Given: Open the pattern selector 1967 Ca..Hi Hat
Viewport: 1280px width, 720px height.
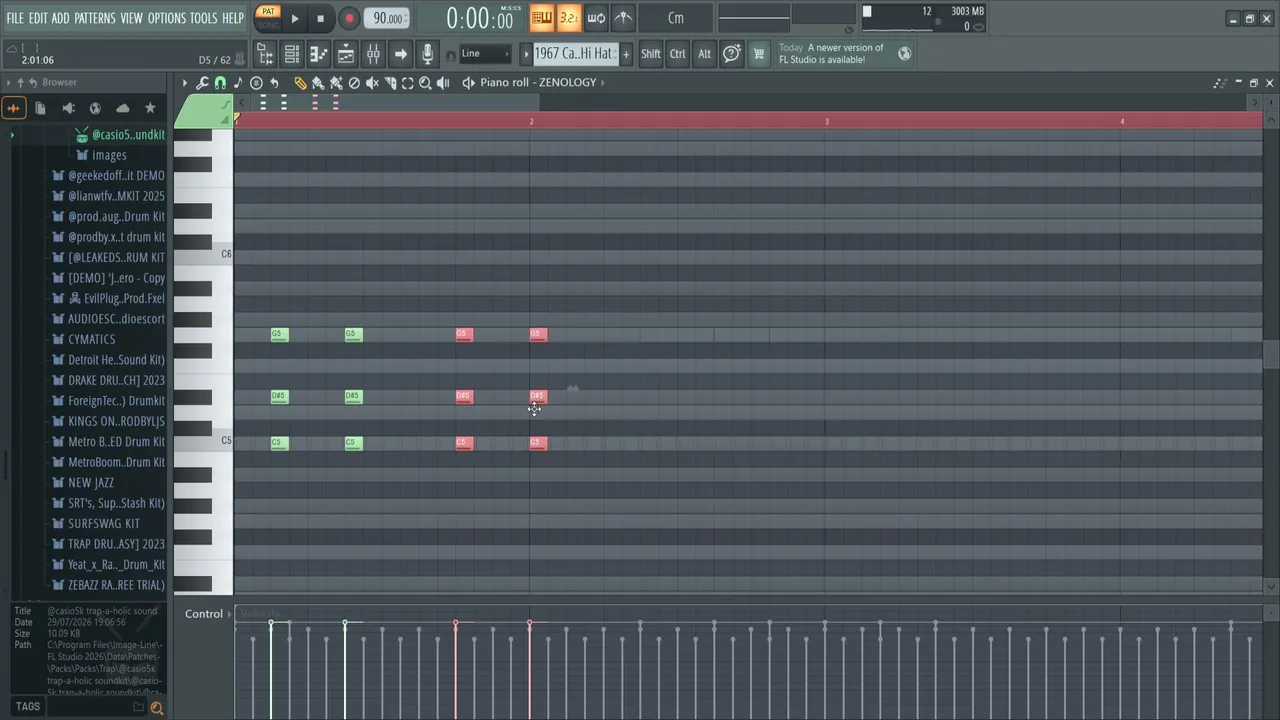Looking at the screenshot, I should coord(575,54).
